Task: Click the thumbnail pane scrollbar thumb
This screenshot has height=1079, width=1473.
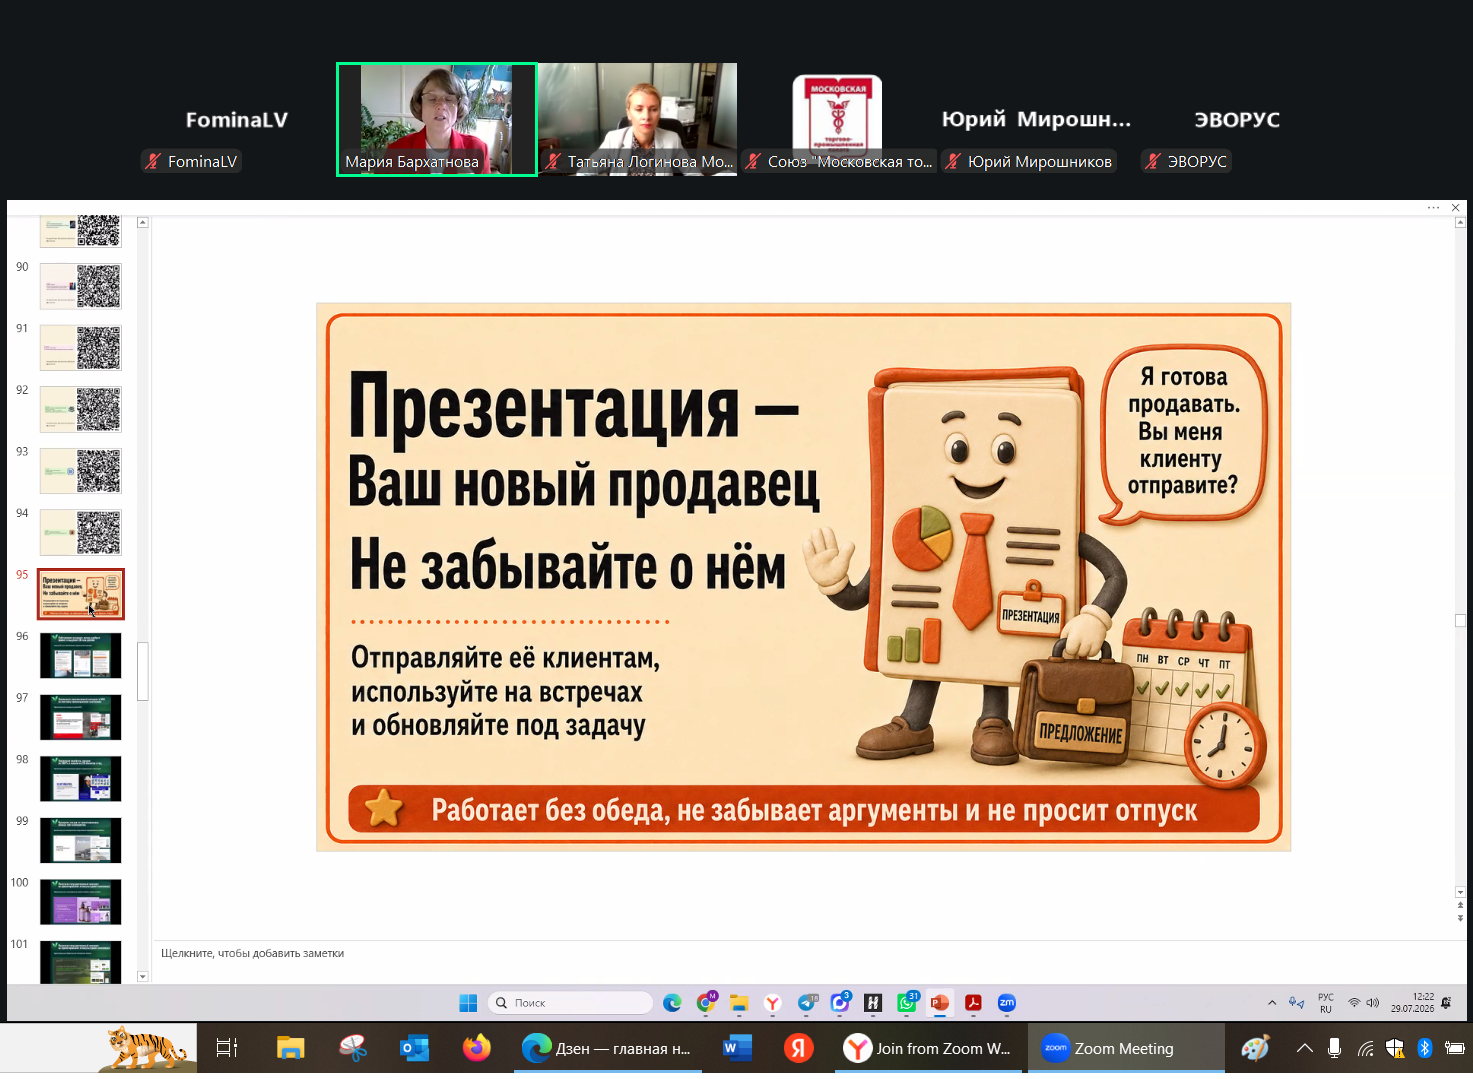Action: pos(142,671)
